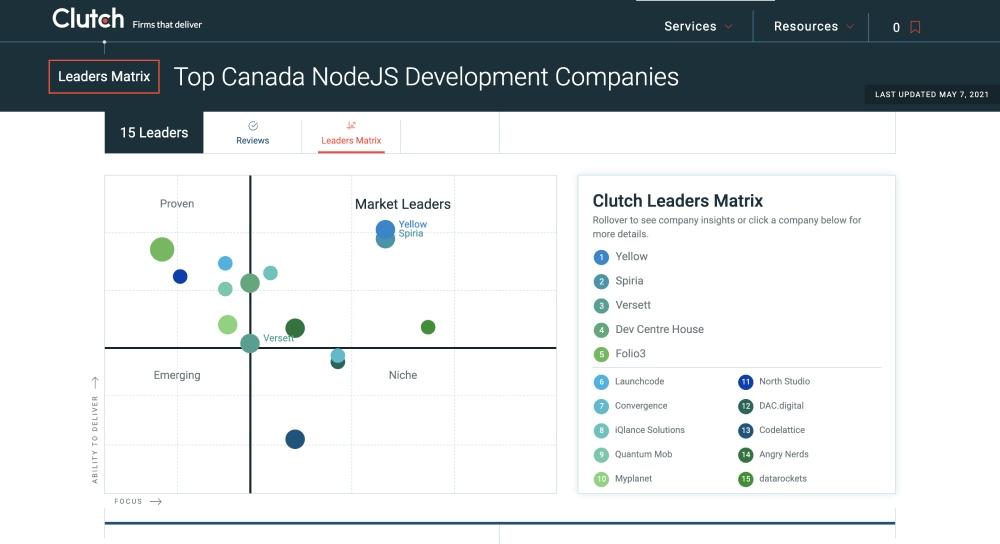1000x544 pixels.
Task: Click the dark navy bubble in Proven quadrant
Action: (180, 277)
